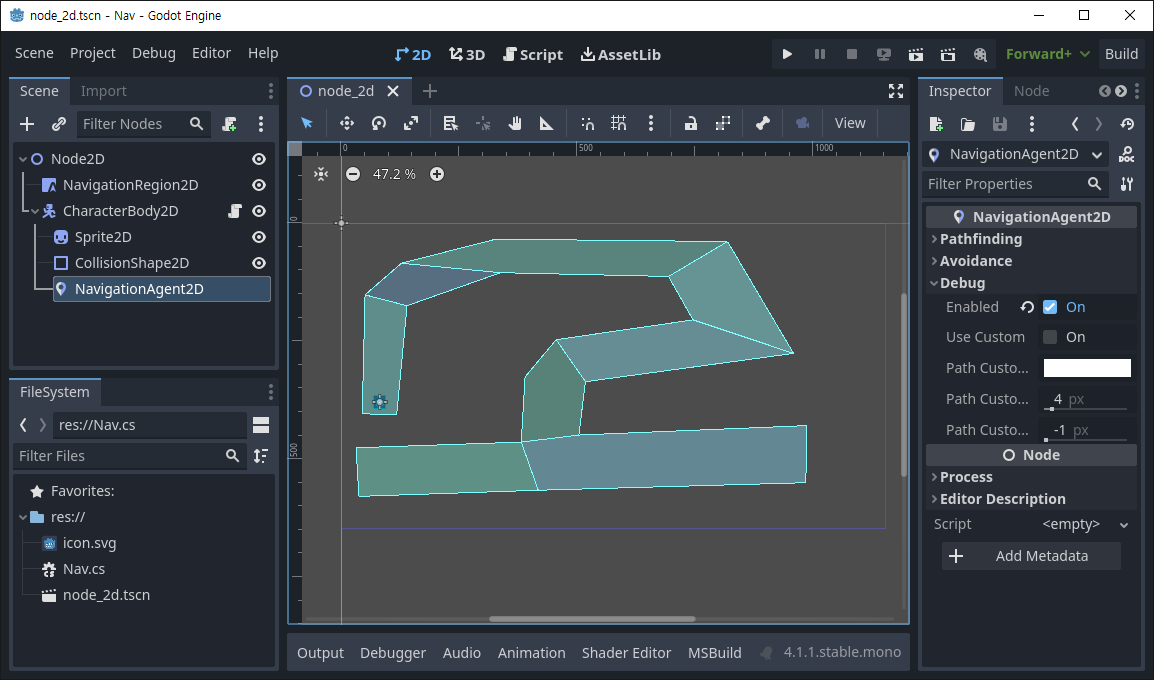1154x680 pixels.
Task: Activate the Rotate Mode tool
Action: (x=379, y=123)
